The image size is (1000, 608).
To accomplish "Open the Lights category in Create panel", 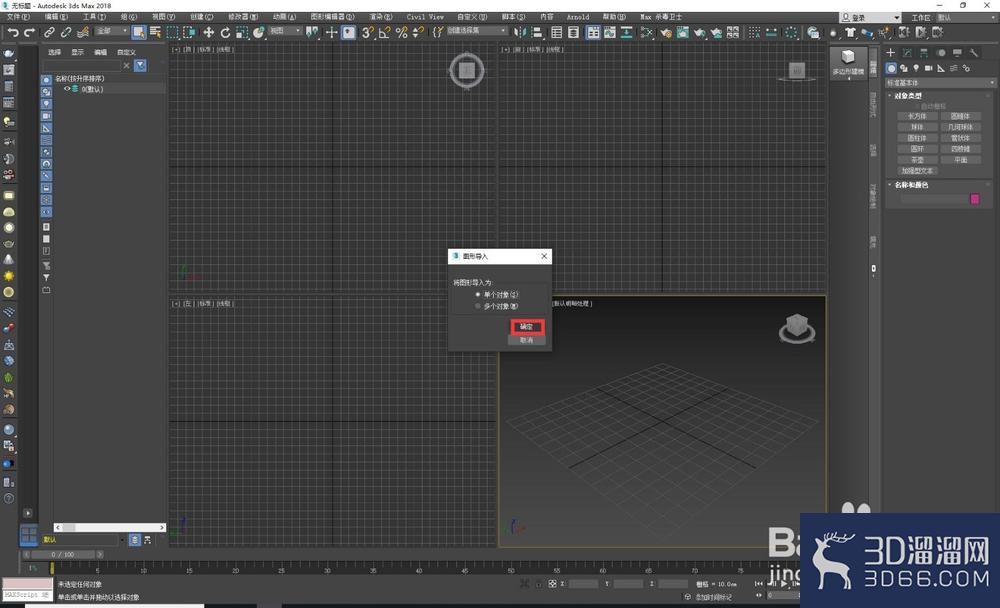I will pyautogui.click(x=916, y=68).
